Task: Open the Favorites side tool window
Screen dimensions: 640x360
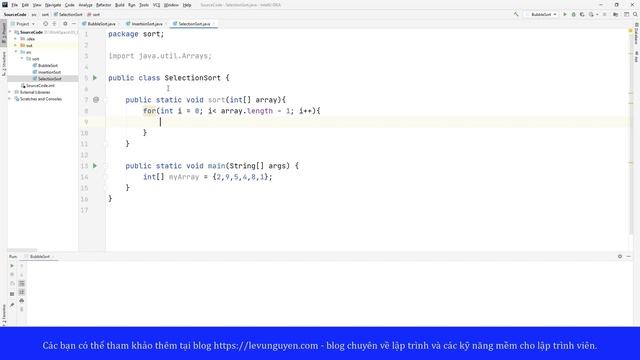Action: click(4, 315)
